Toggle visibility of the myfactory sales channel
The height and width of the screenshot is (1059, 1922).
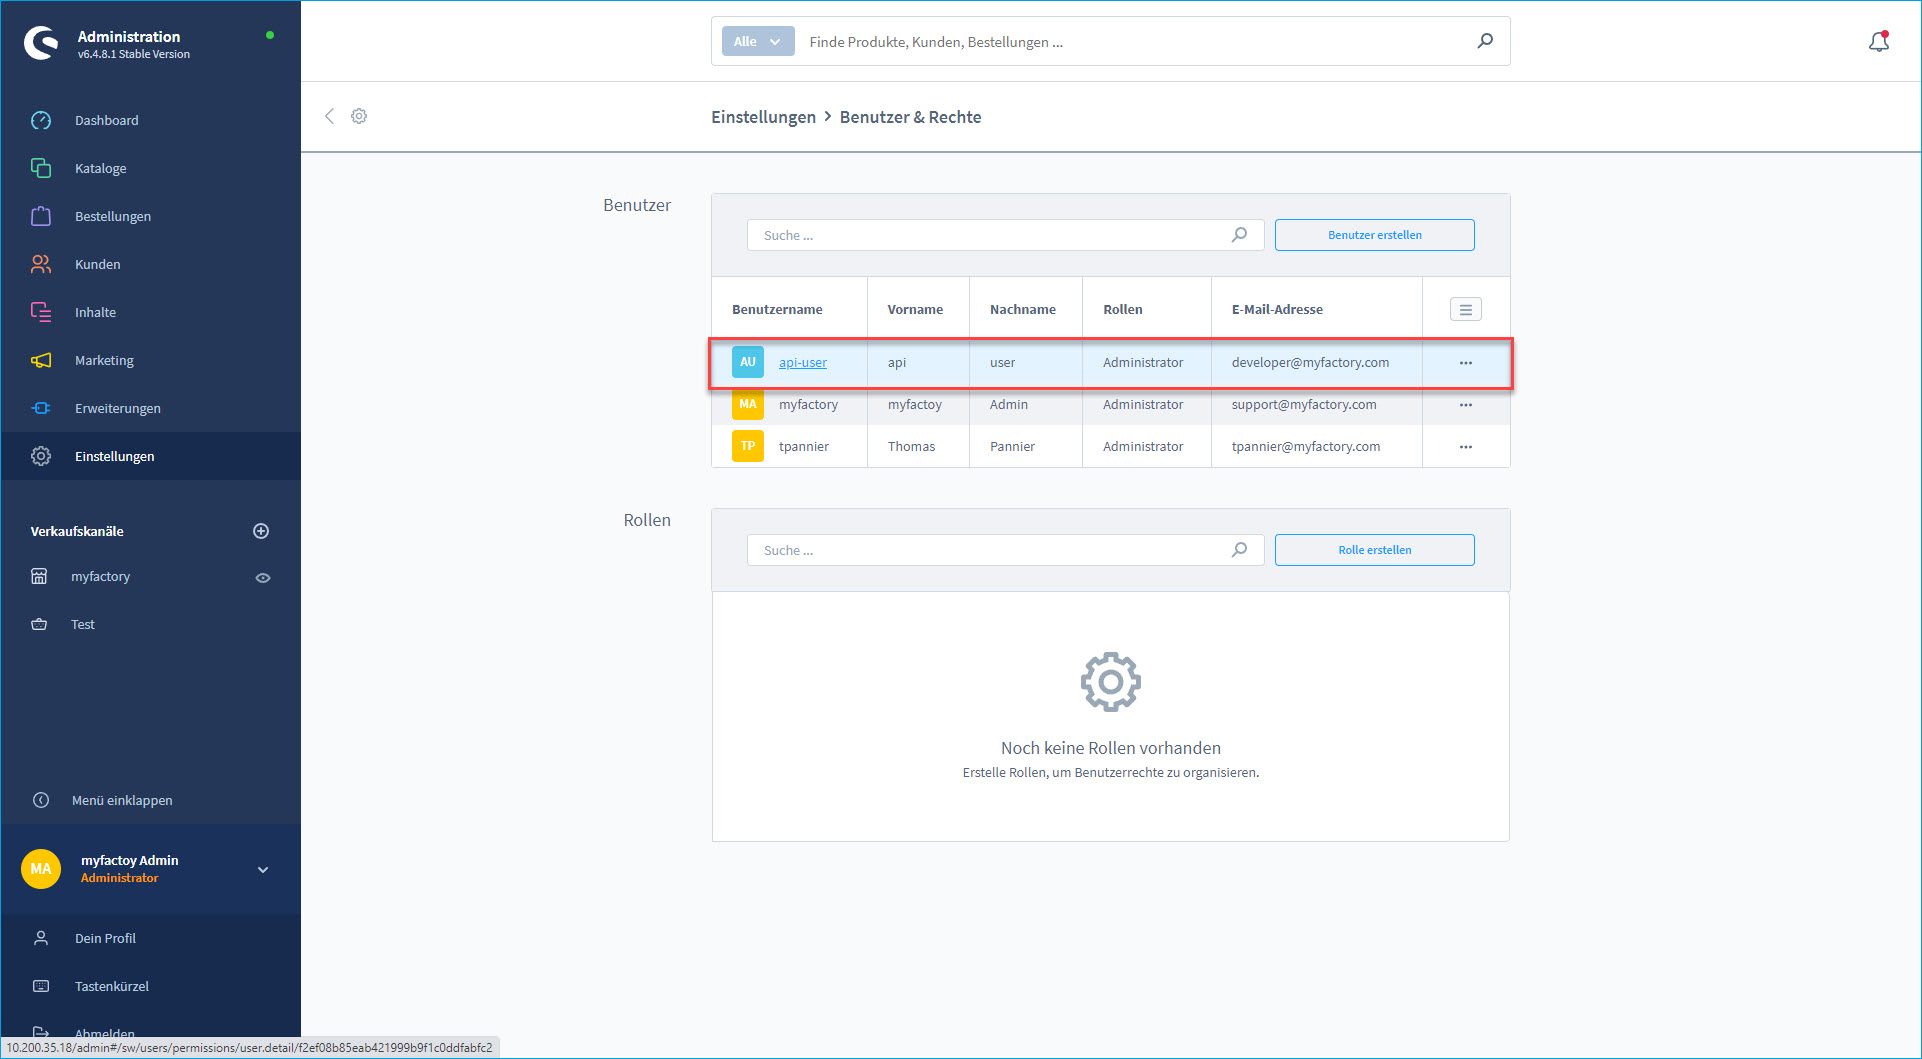[263, 577]
